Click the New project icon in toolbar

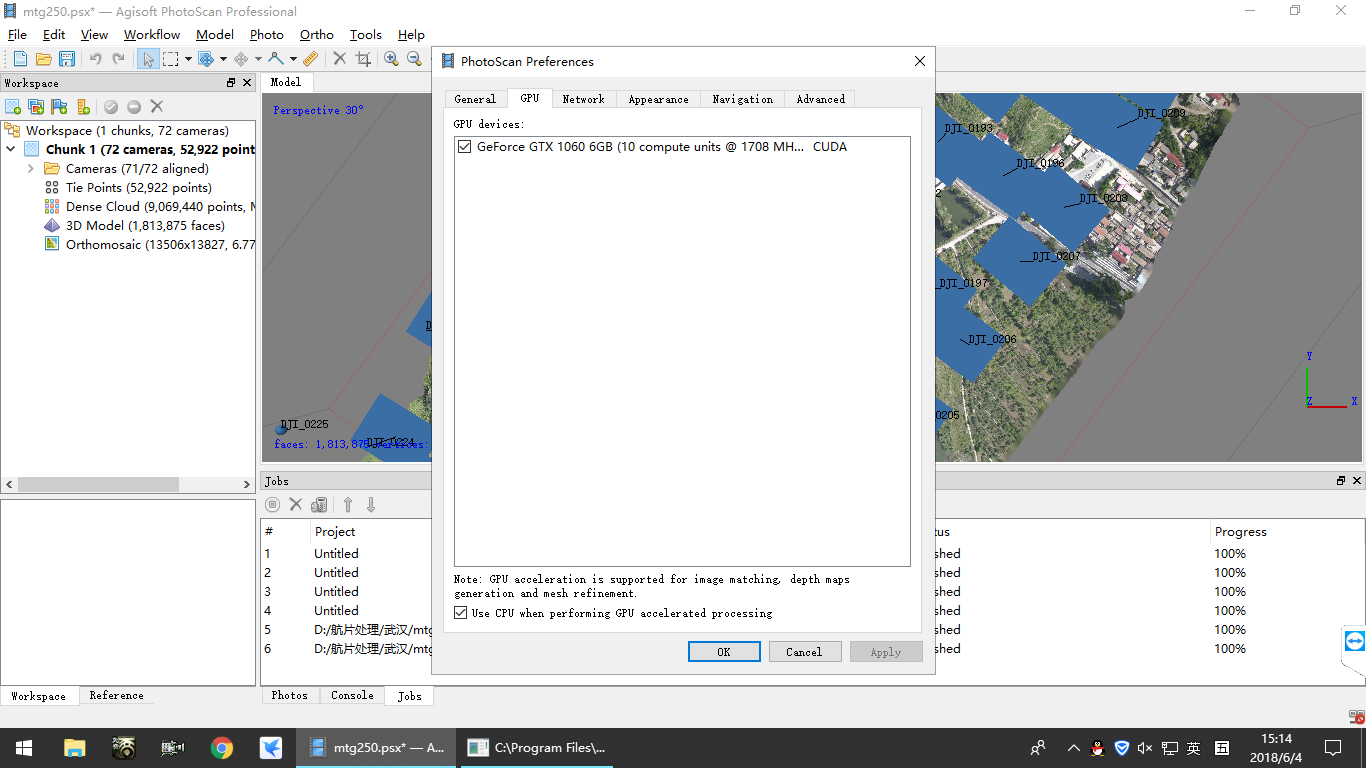[x=20, y=59]
